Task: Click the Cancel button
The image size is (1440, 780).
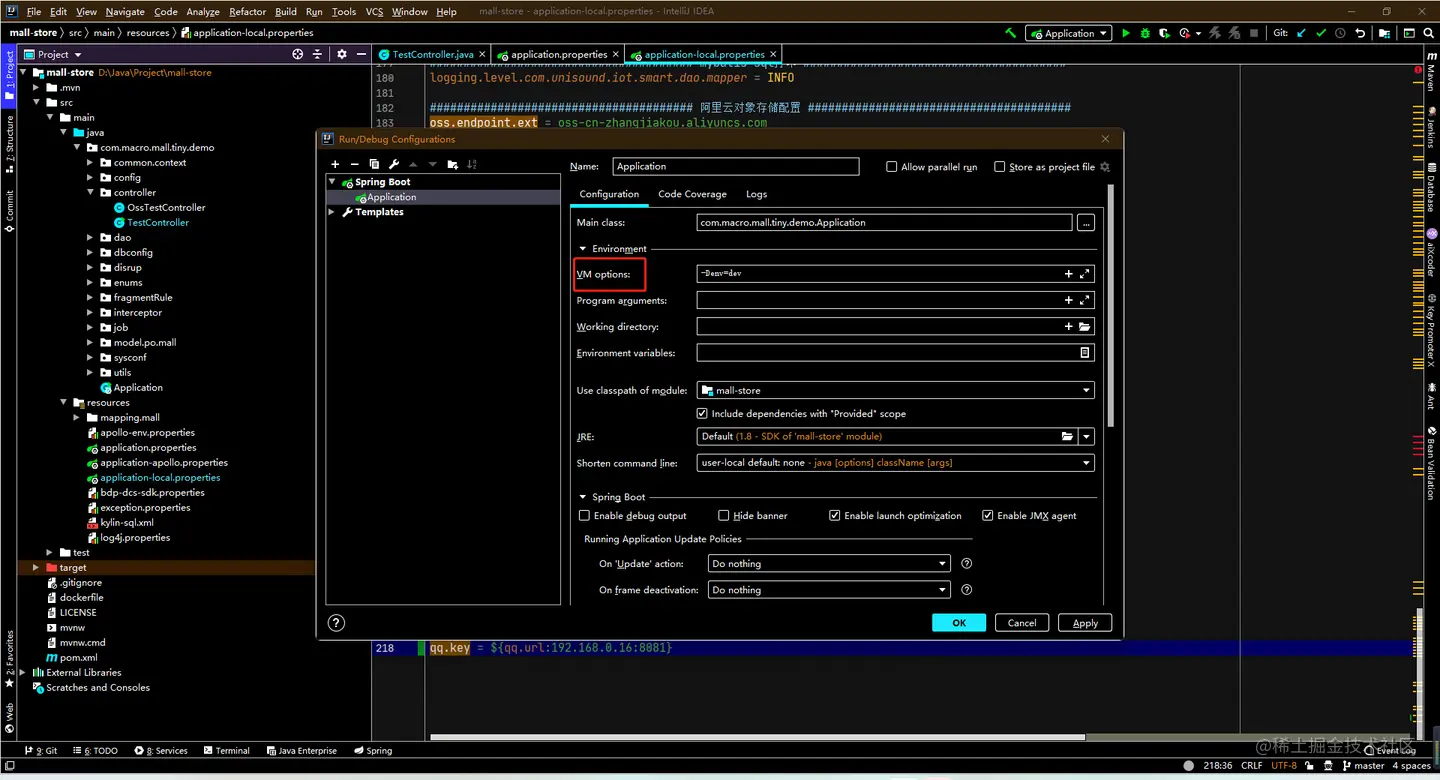Action: 1022,623
